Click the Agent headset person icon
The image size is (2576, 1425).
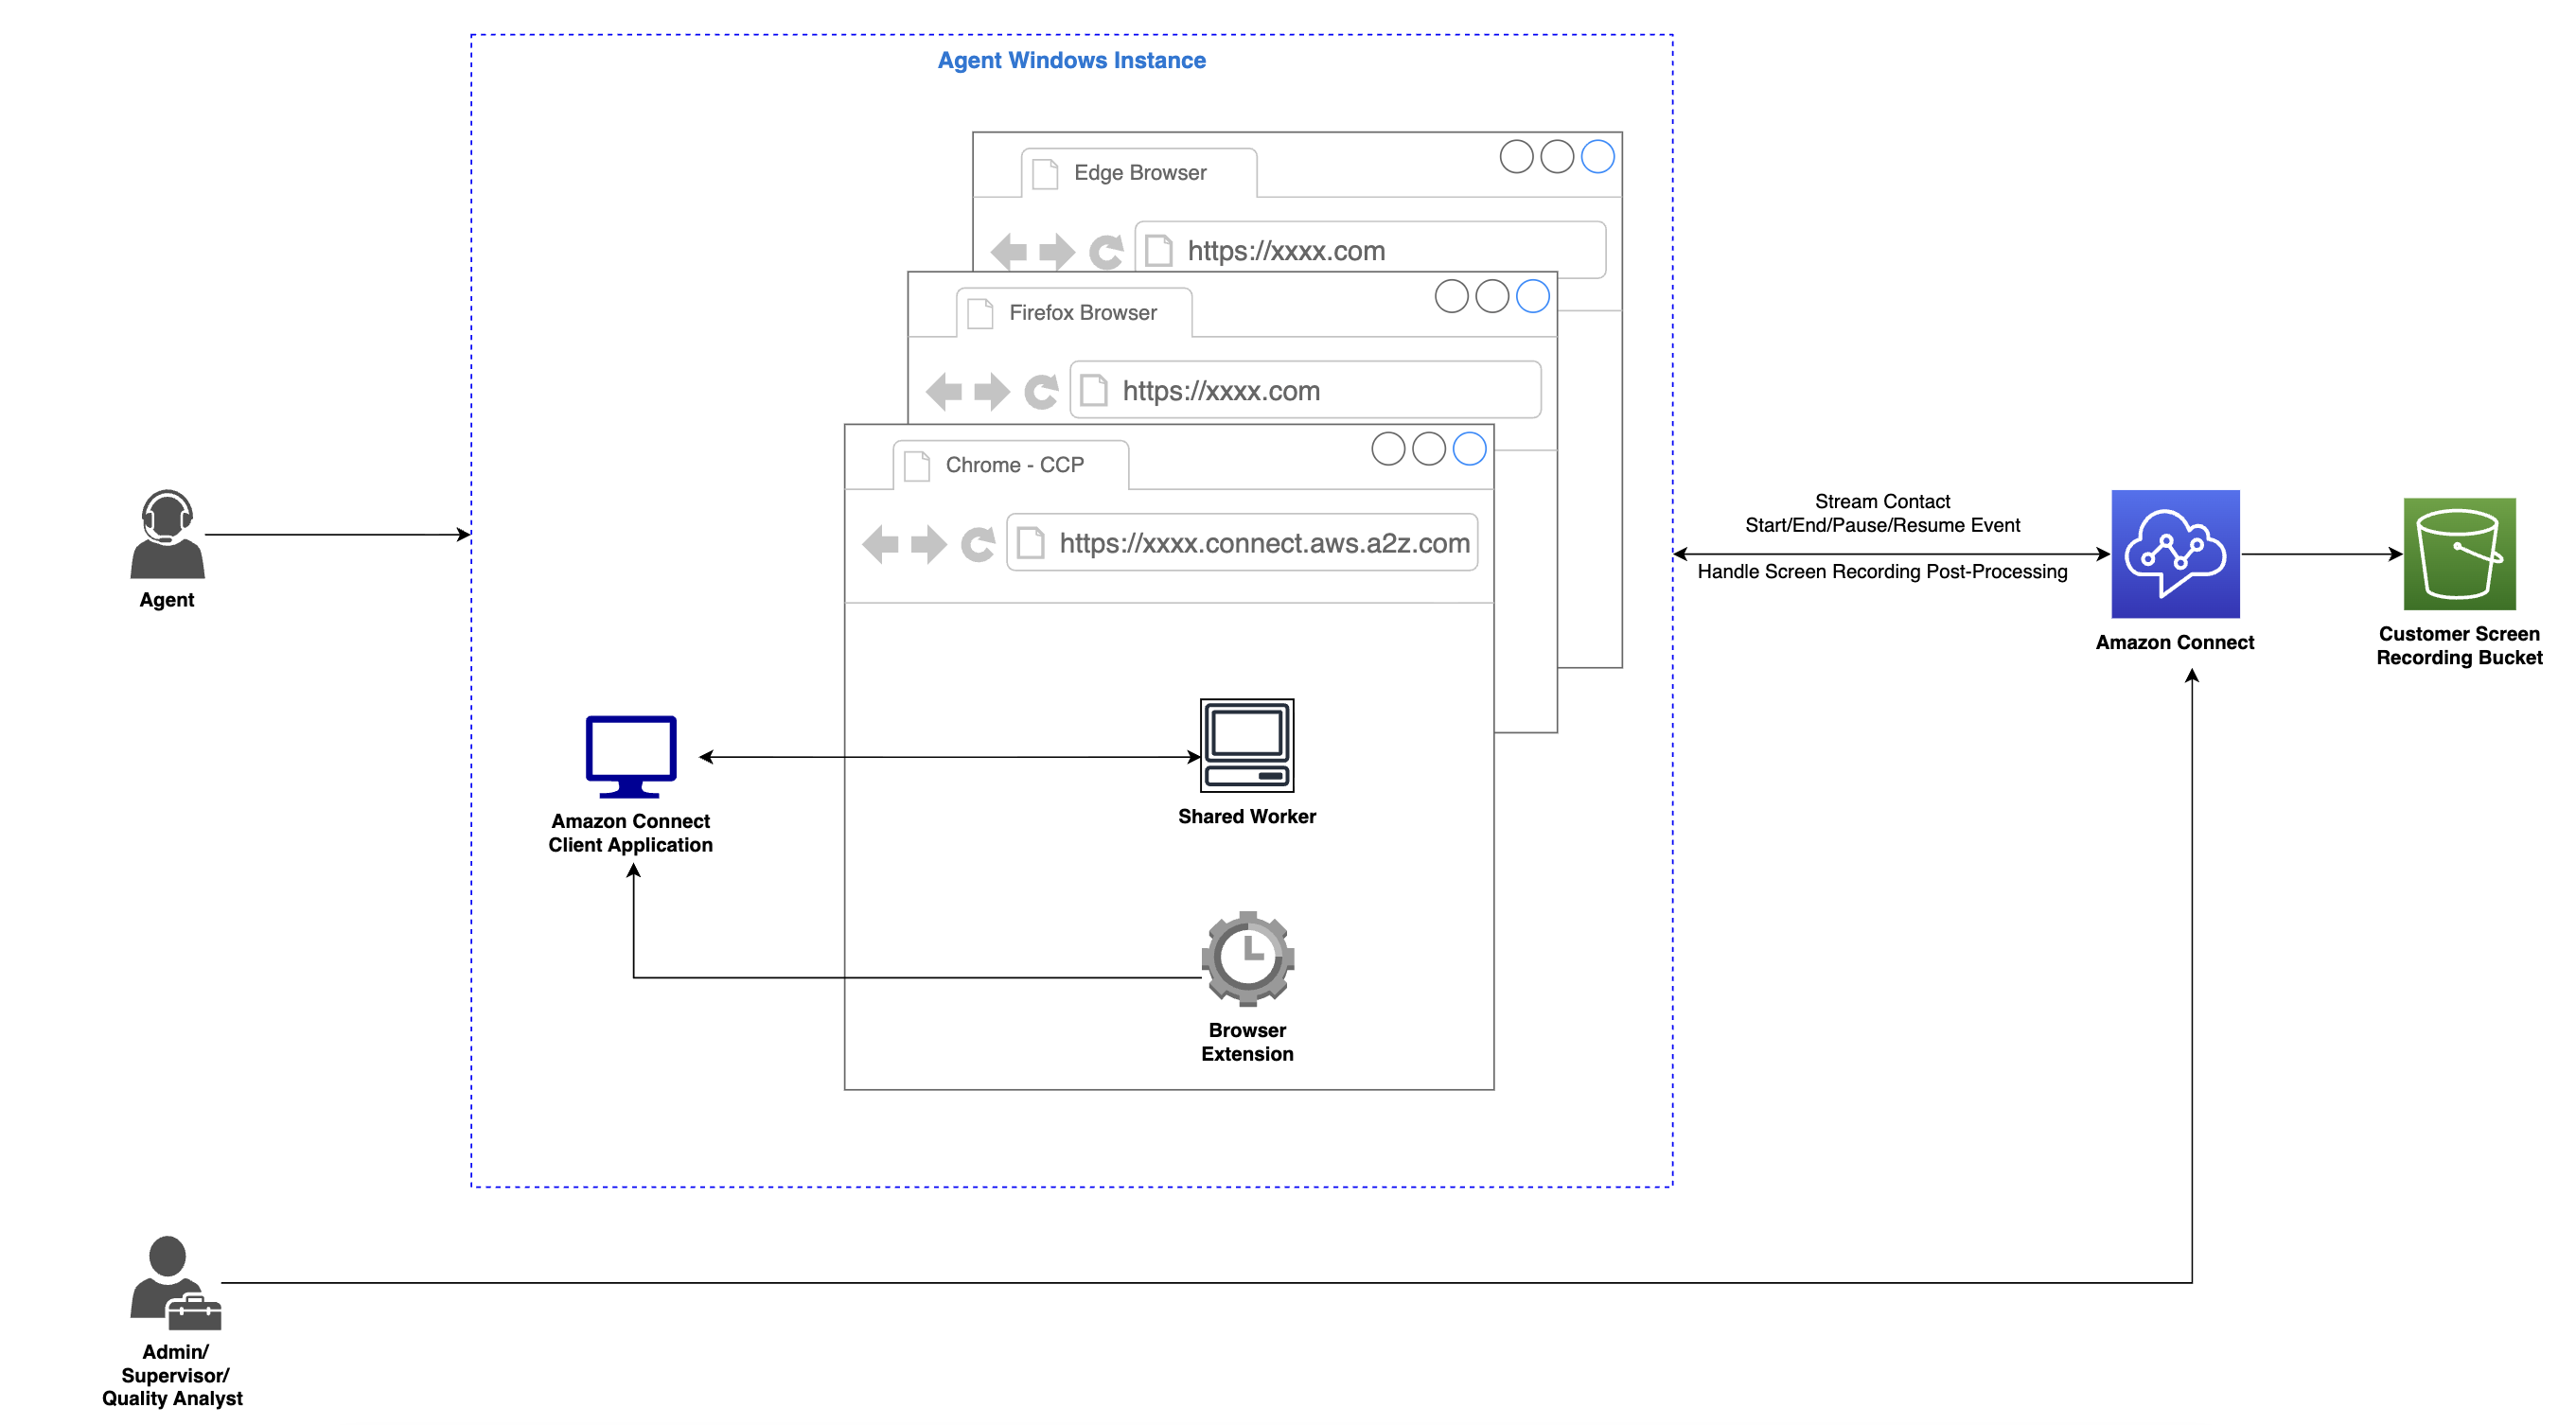167,533
